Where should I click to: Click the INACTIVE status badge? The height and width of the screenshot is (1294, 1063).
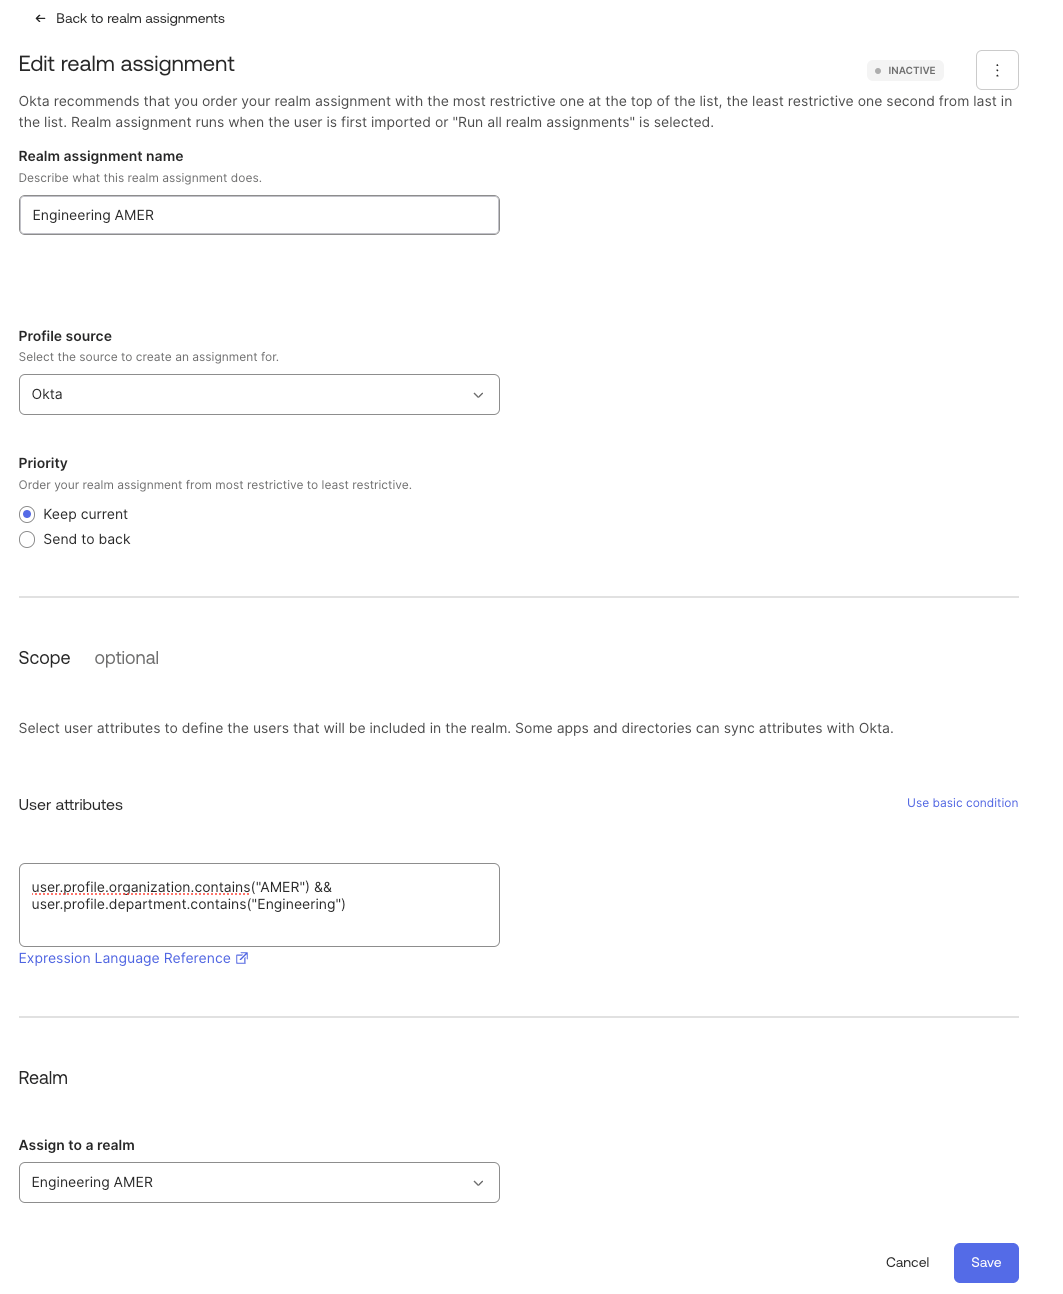click(905, 71)
